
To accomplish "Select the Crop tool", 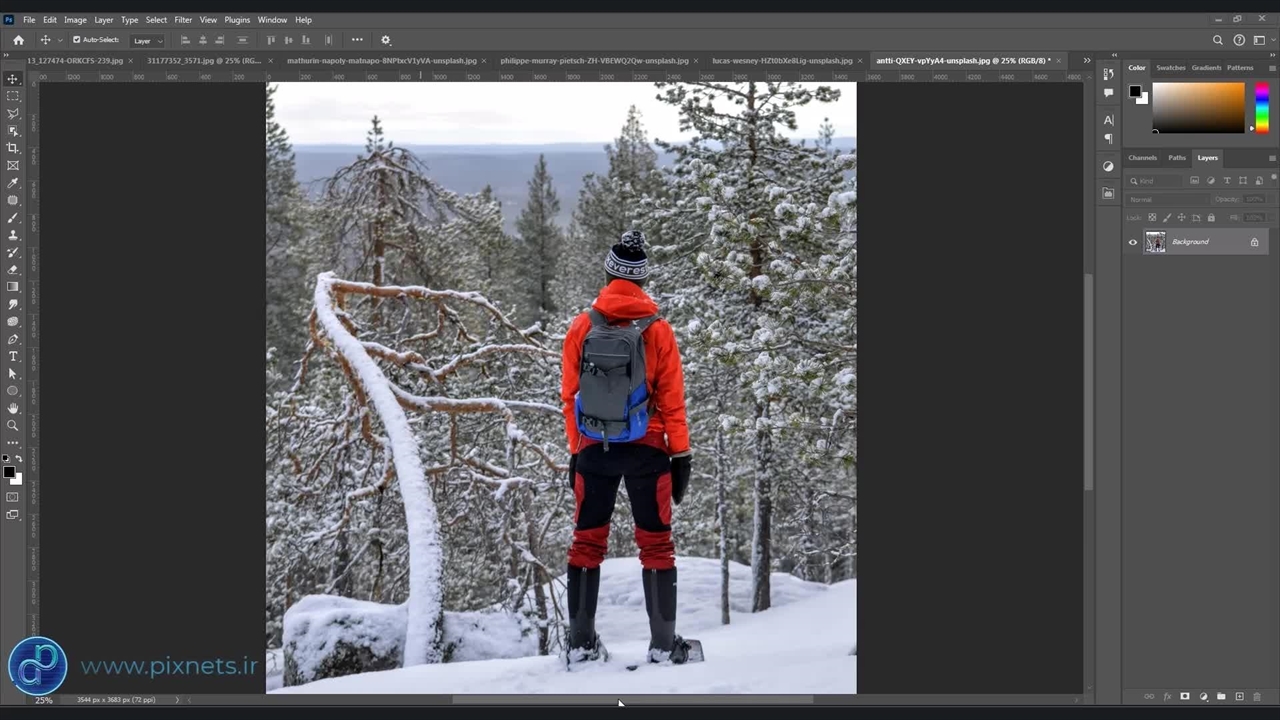I will pos(13,148).
